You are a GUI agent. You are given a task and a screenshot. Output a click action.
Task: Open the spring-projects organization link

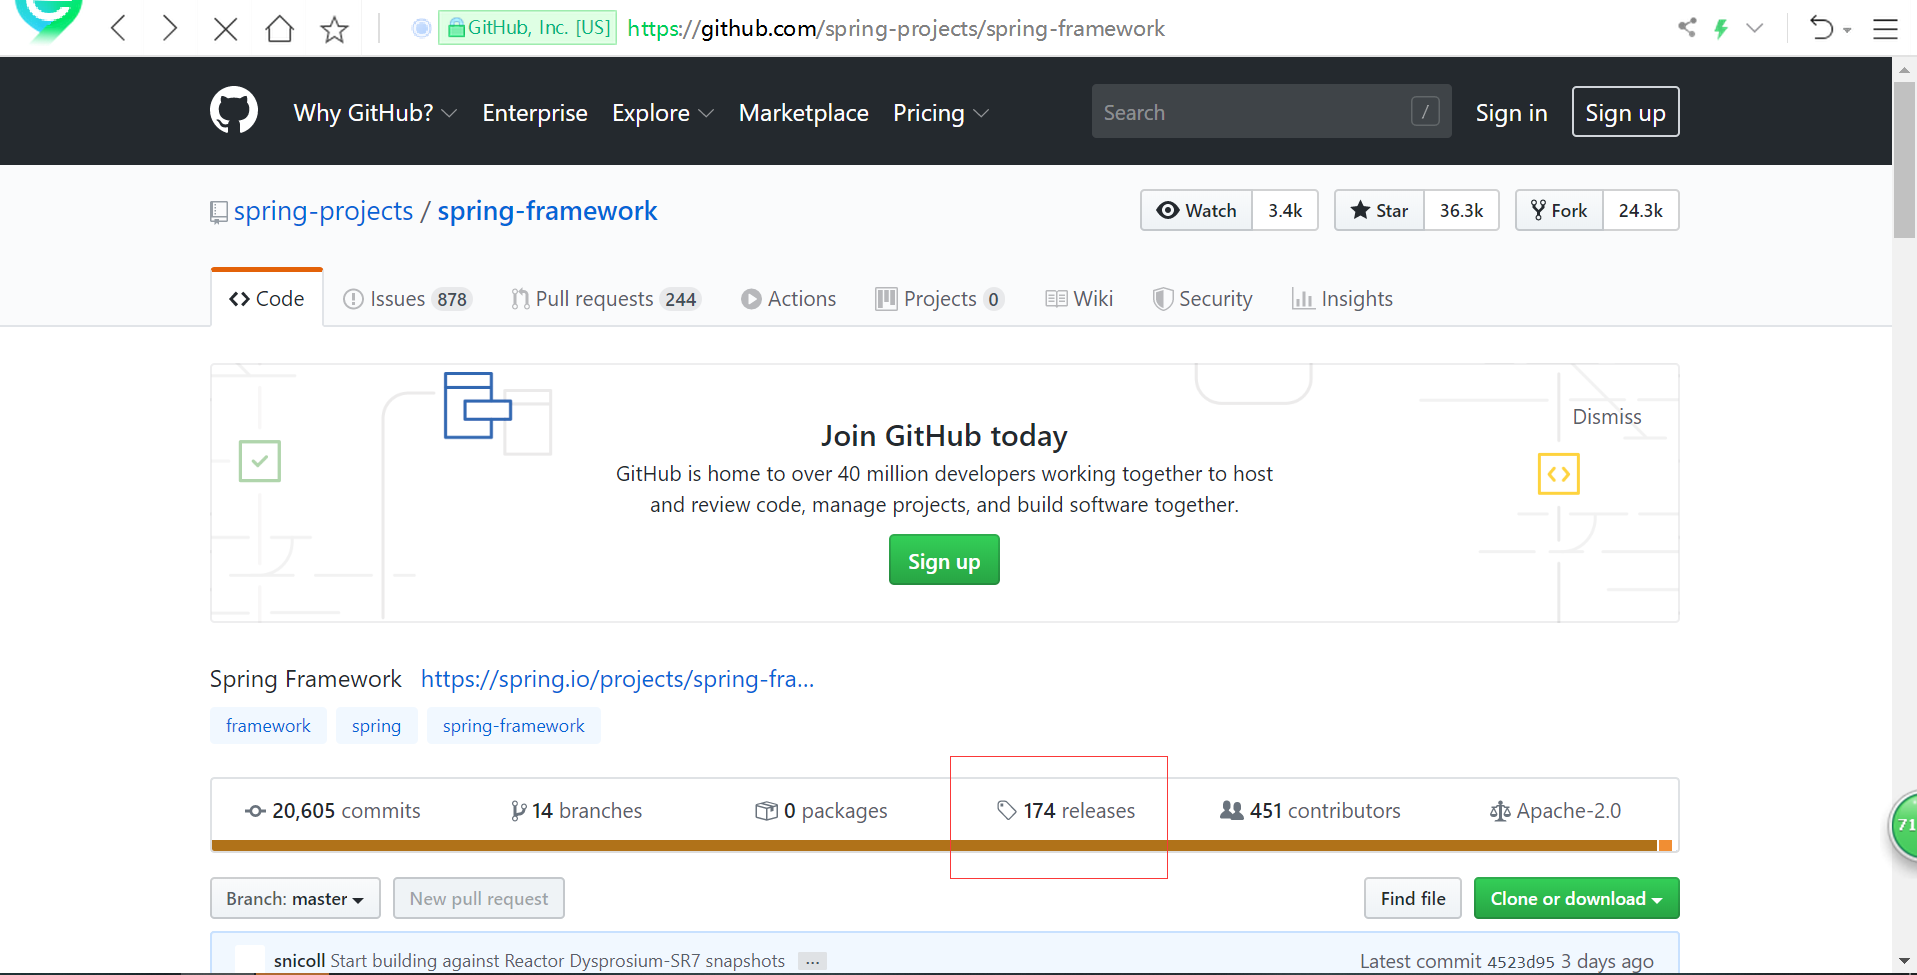pos(323,211)
